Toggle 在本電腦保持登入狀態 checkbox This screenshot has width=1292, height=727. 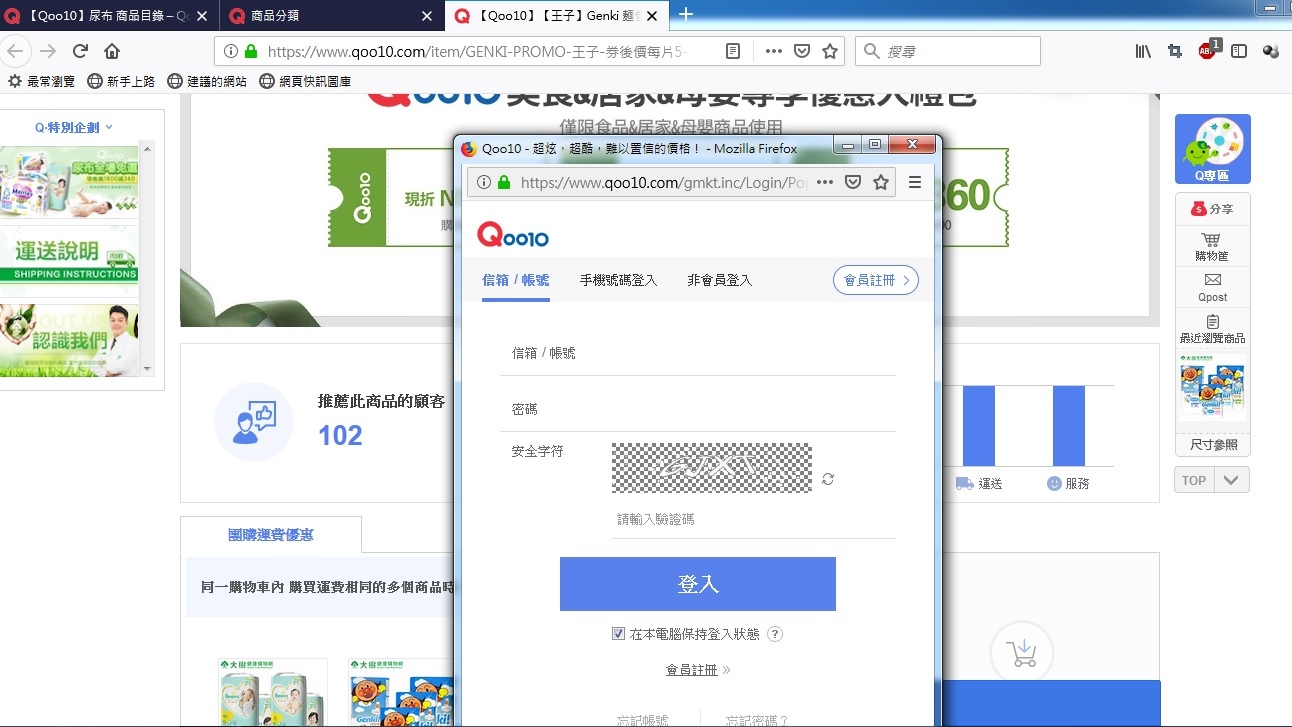pyautogui.click(x=618, y=634)
